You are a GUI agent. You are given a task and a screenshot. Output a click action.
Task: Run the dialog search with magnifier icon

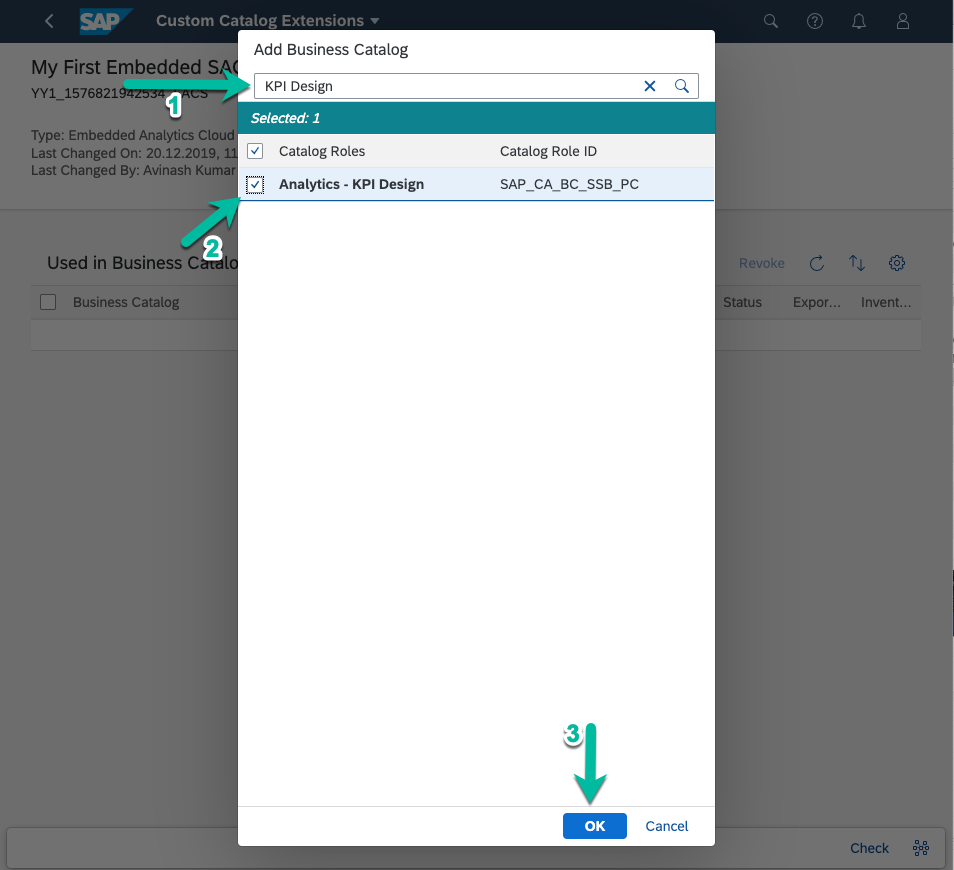click(682, 86)
